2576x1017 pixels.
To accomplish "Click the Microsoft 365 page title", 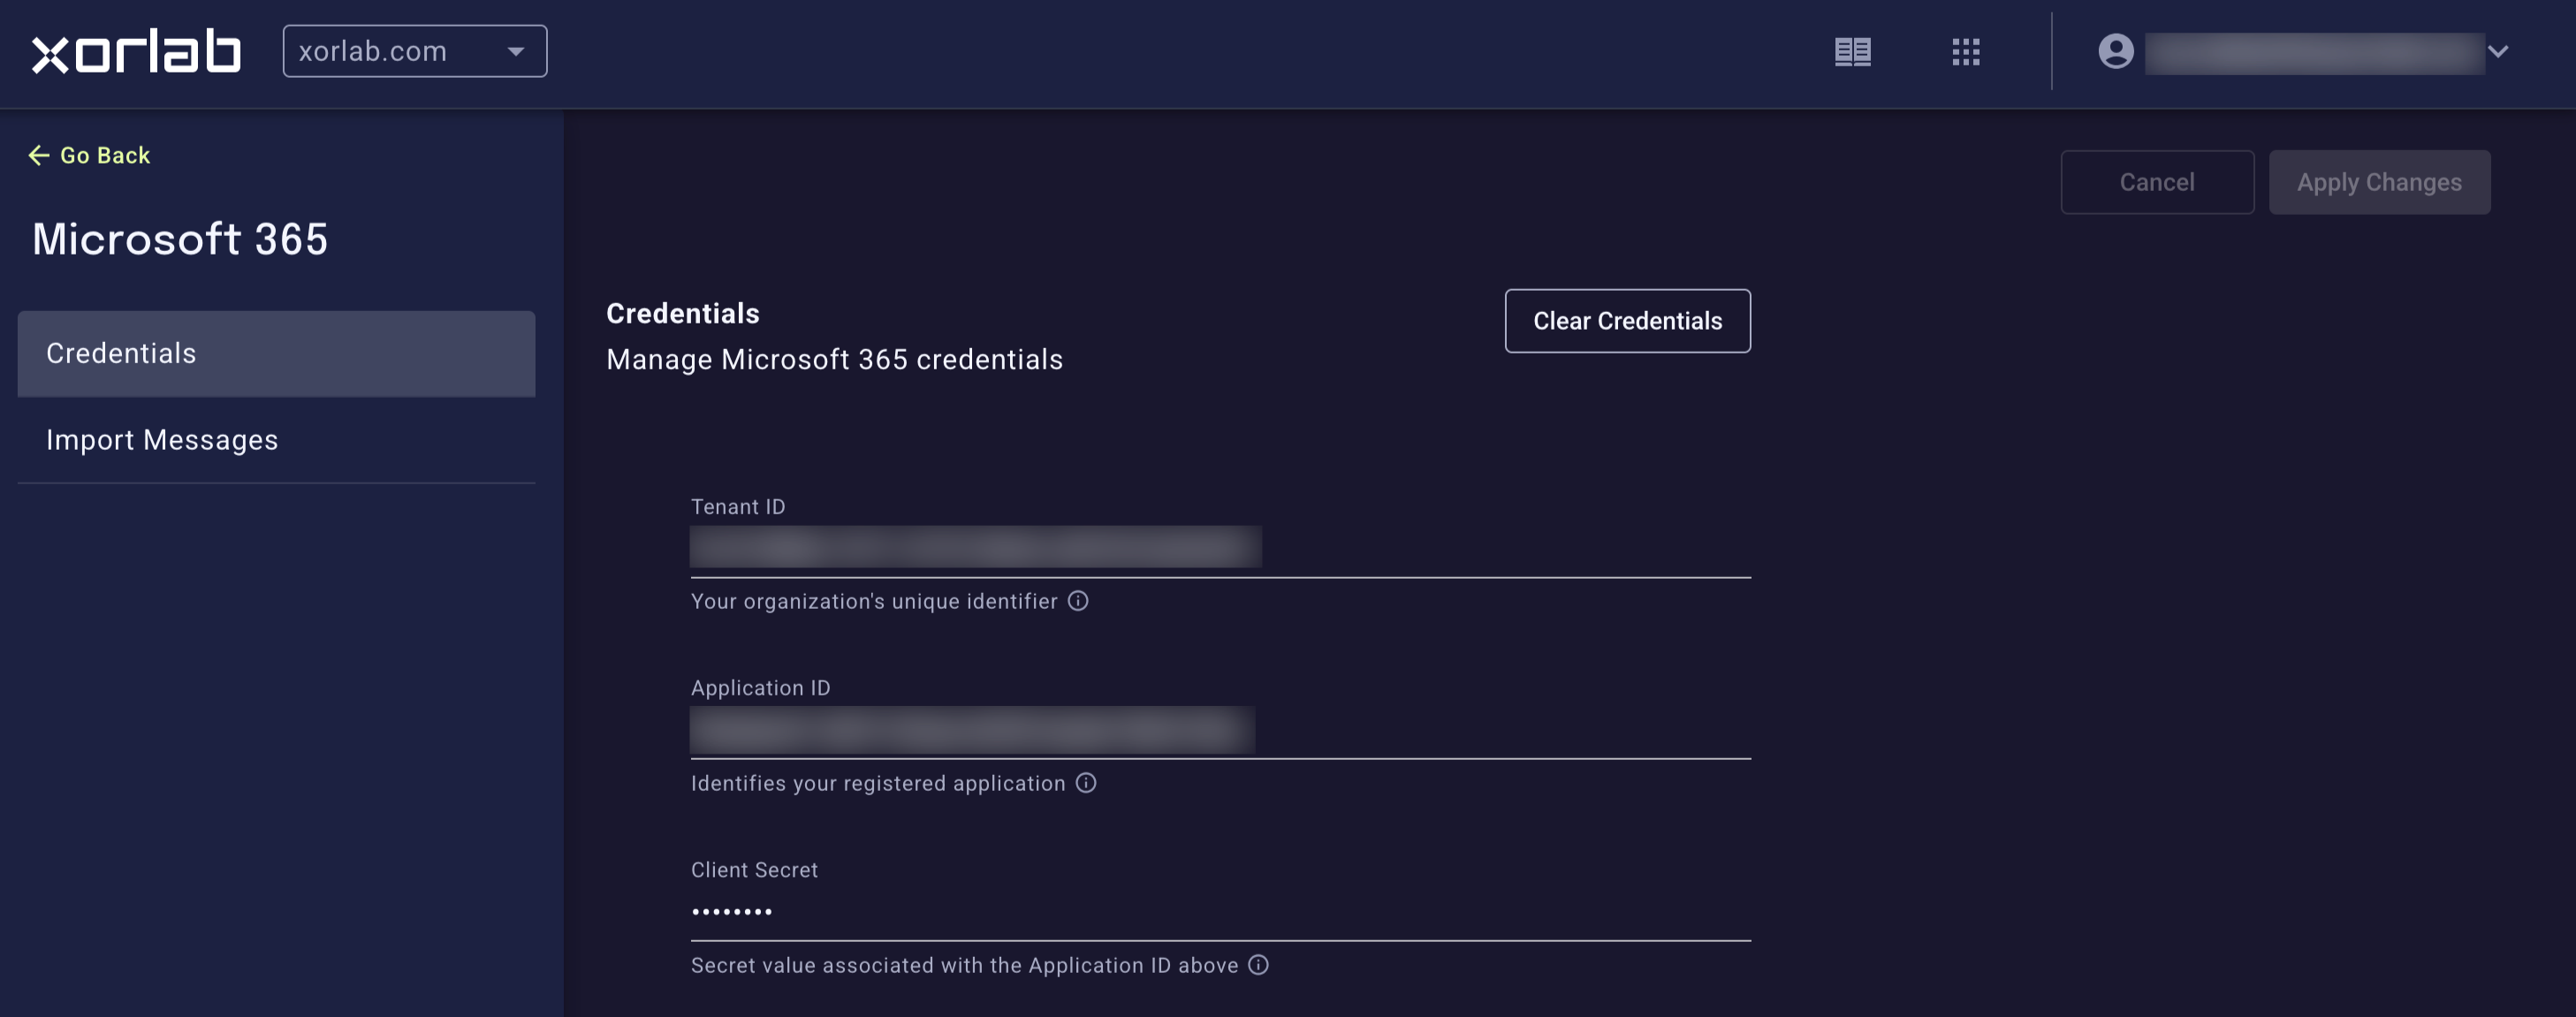I will 180,239.
